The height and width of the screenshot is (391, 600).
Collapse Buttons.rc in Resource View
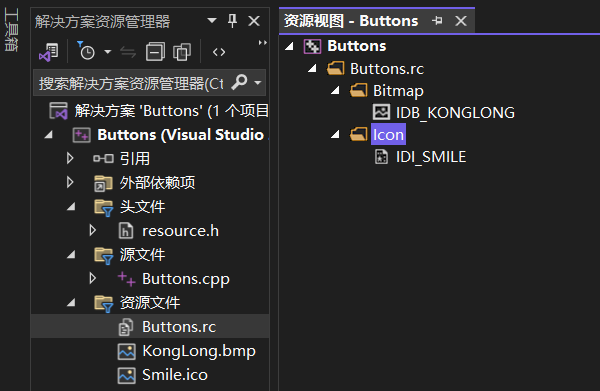(x=313, y=68)
